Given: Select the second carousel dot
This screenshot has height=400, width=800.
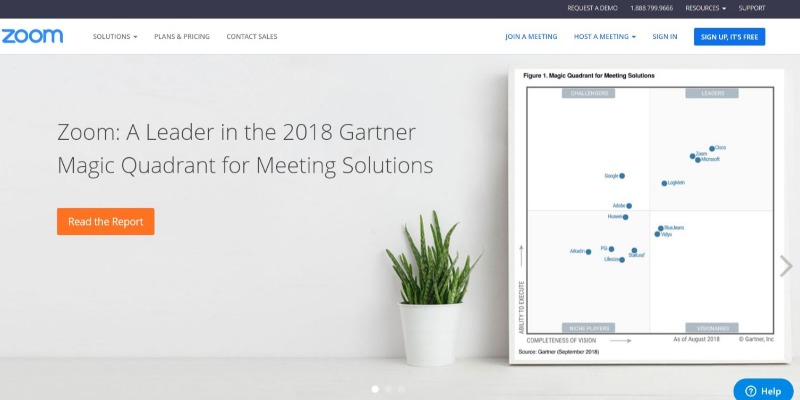Looking at the screenshot, I should (388, 389).
